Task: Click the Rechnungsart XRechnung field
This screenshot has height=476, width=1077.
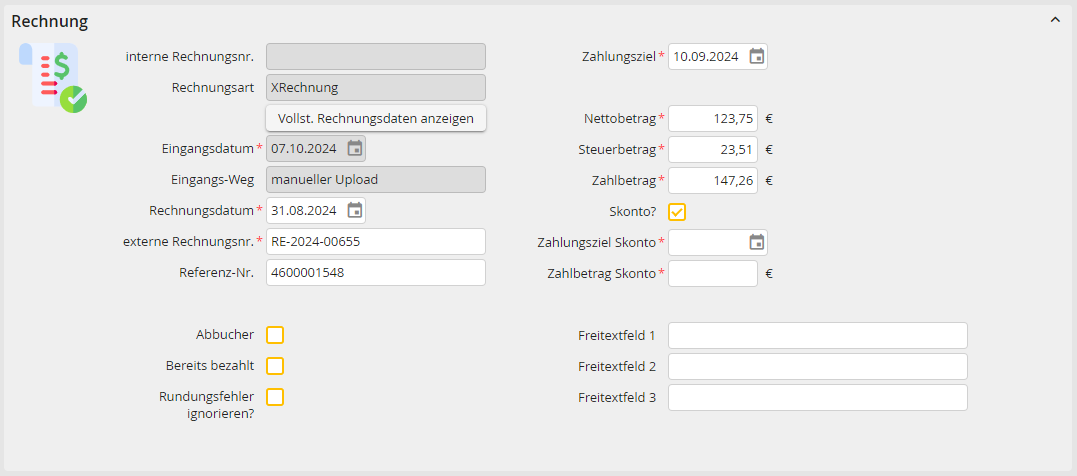Action: click(376, 87)
